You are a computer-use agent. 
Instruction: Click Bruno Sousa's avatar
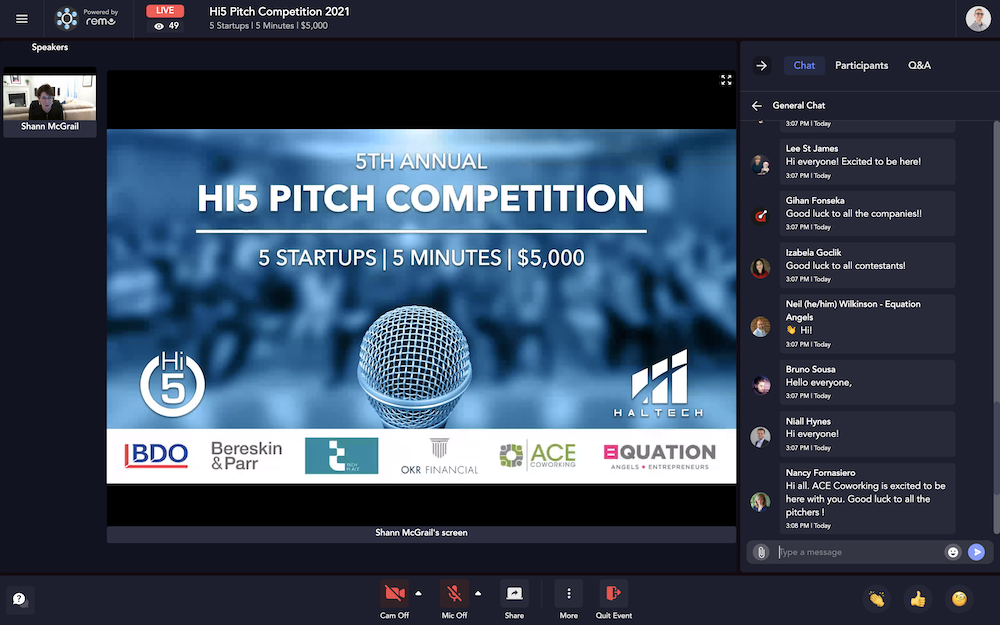pyautogui.click(x=760, y=385)
